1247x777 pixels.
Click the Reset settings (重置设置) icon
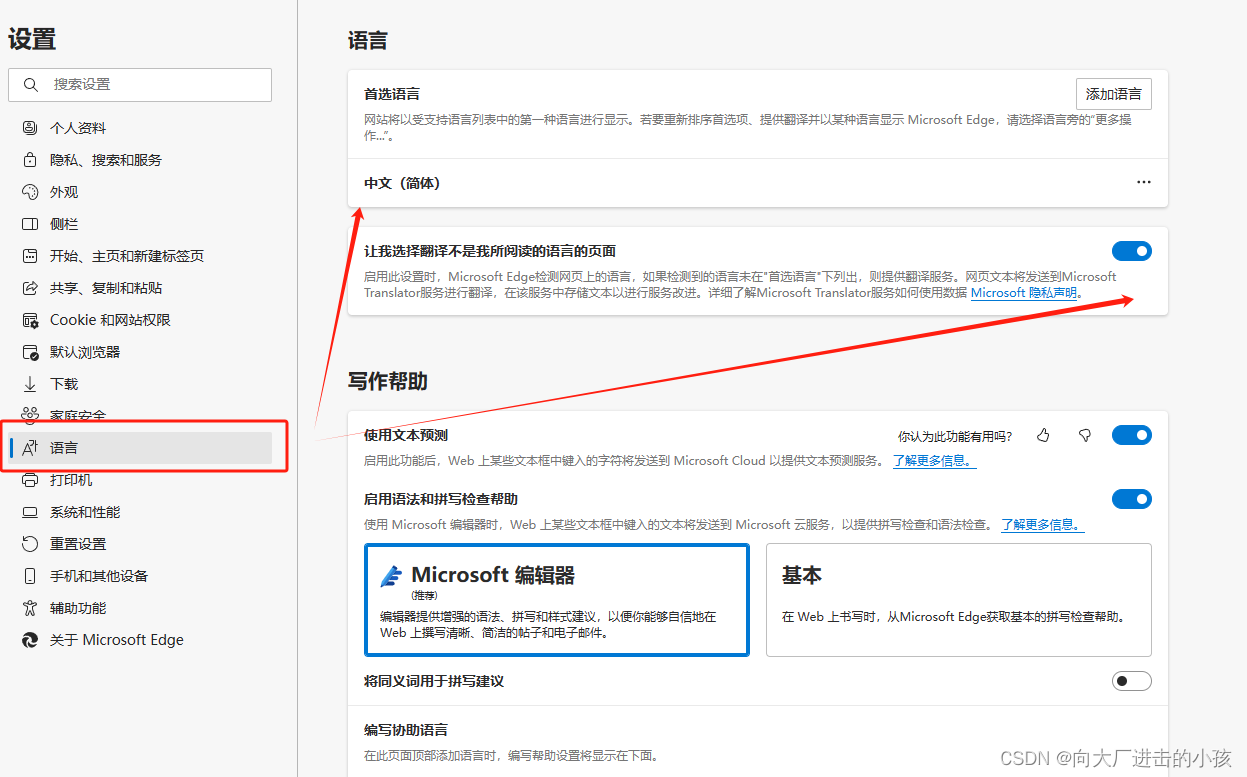pyautogui.click(x=30, y=544)
